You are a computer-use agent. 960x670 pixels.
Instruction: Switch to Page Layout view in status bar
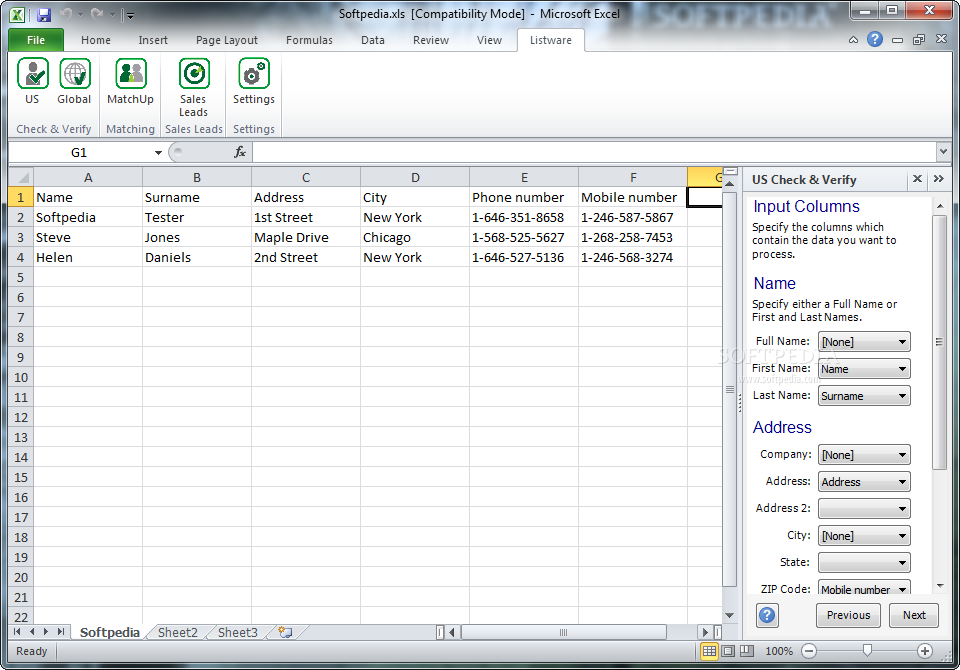coord(728,651)
